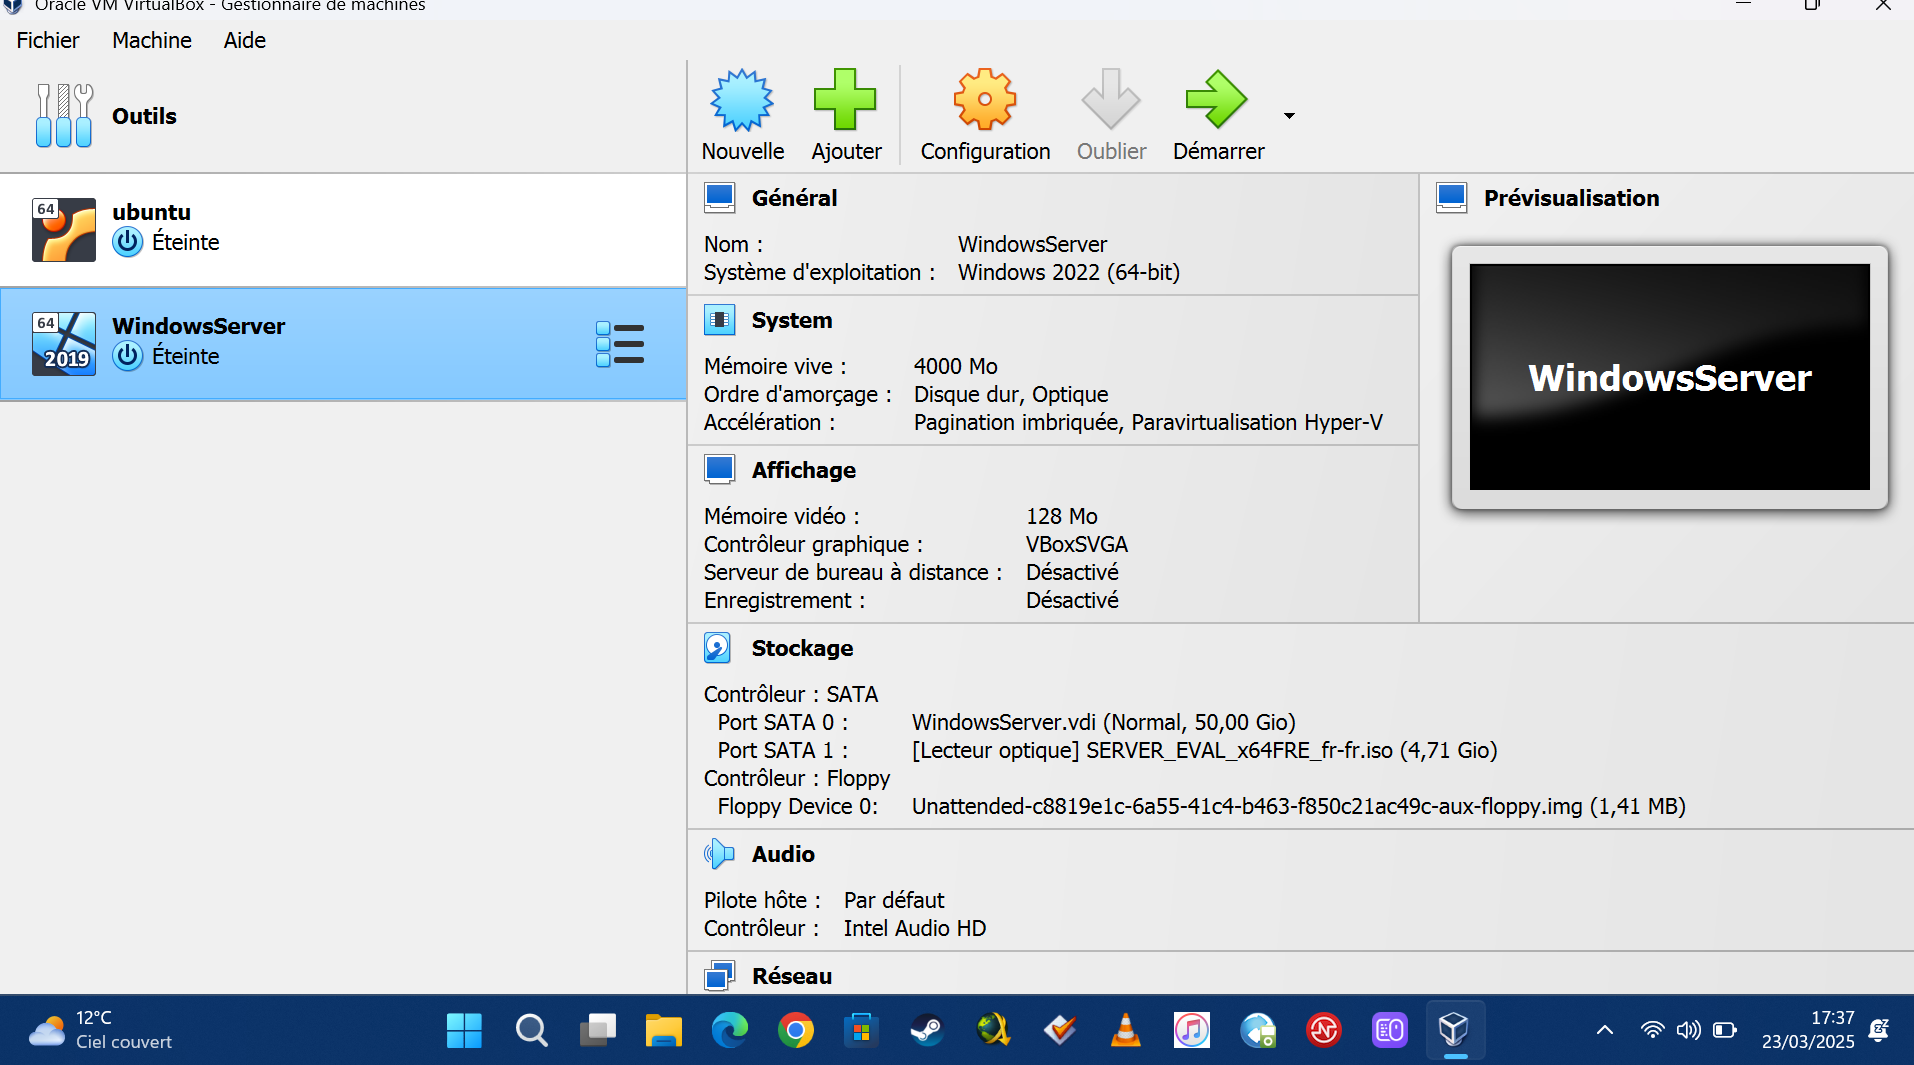Click the Nouvelle machine toolbar icon

pos(742,100)
